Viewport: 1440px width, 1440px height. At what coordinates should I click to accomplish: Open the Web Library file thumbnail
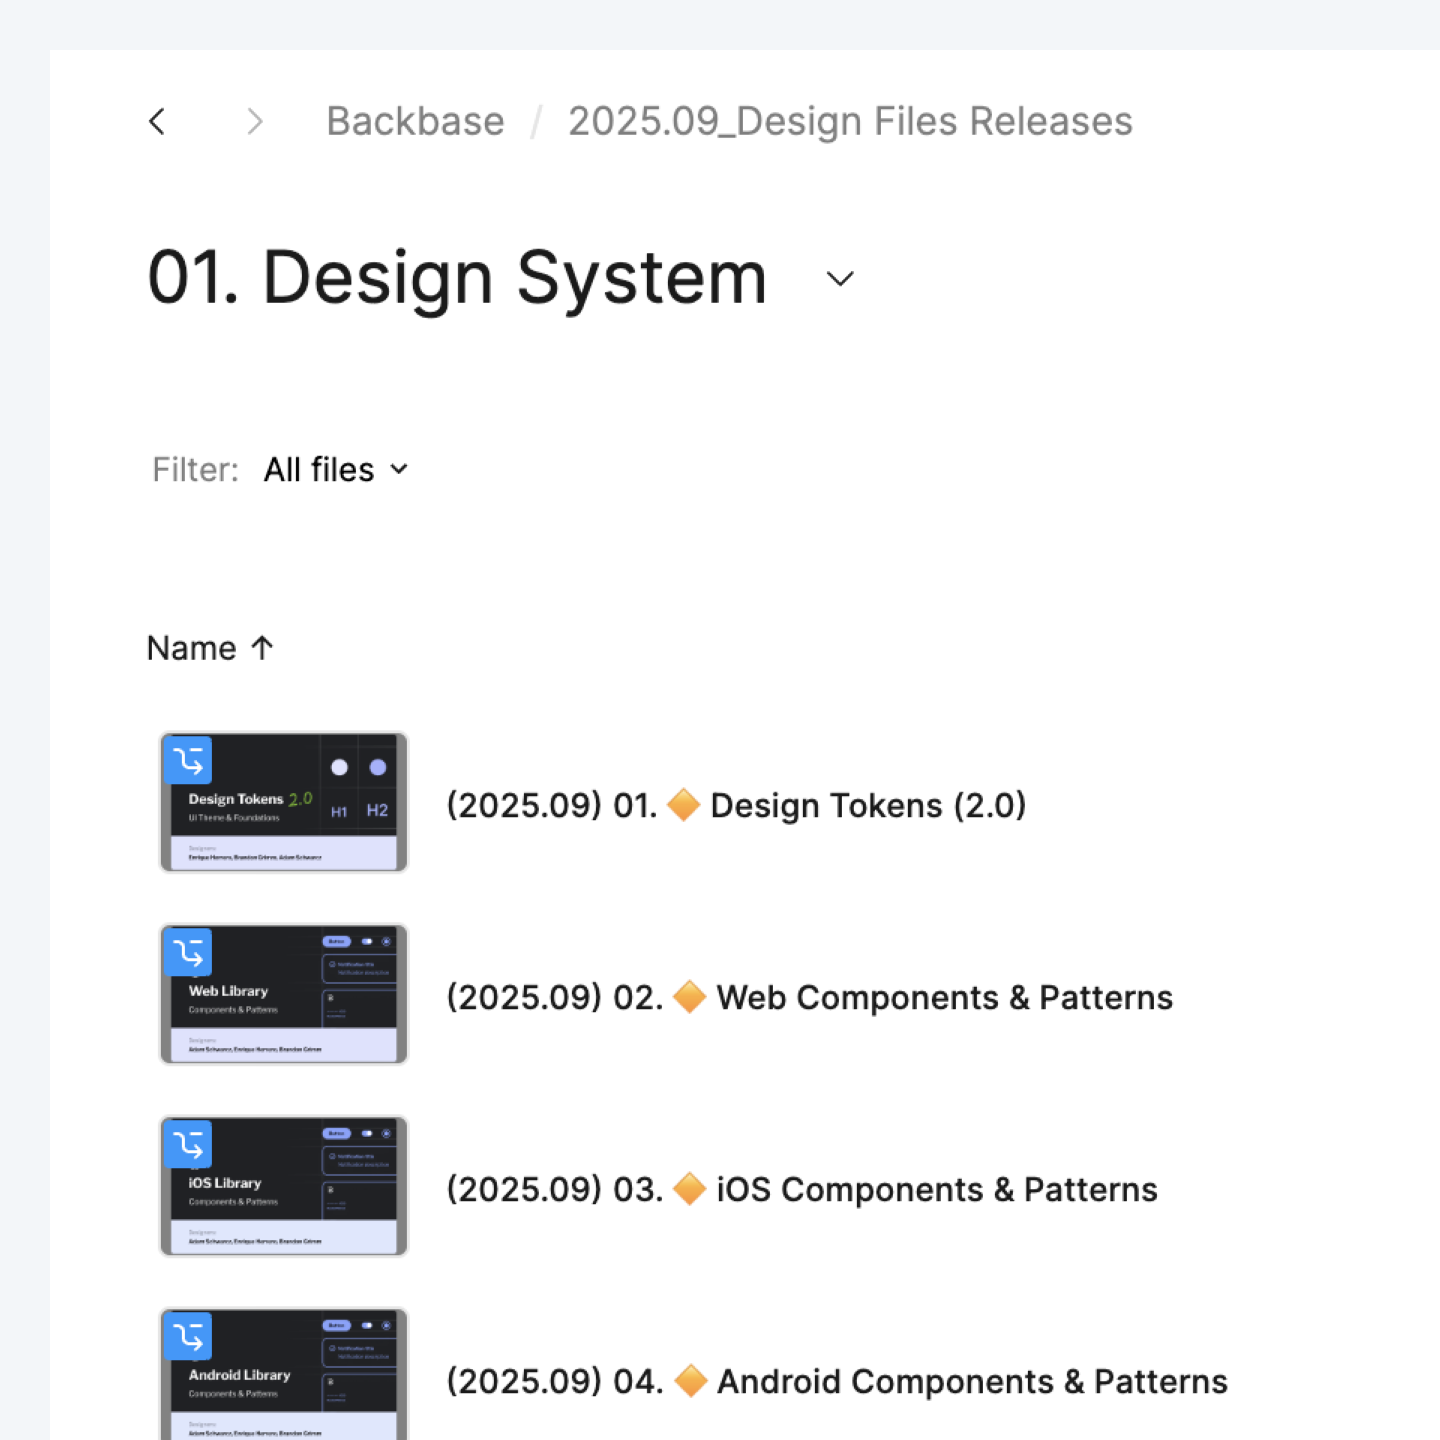click(x=284, y=994)
